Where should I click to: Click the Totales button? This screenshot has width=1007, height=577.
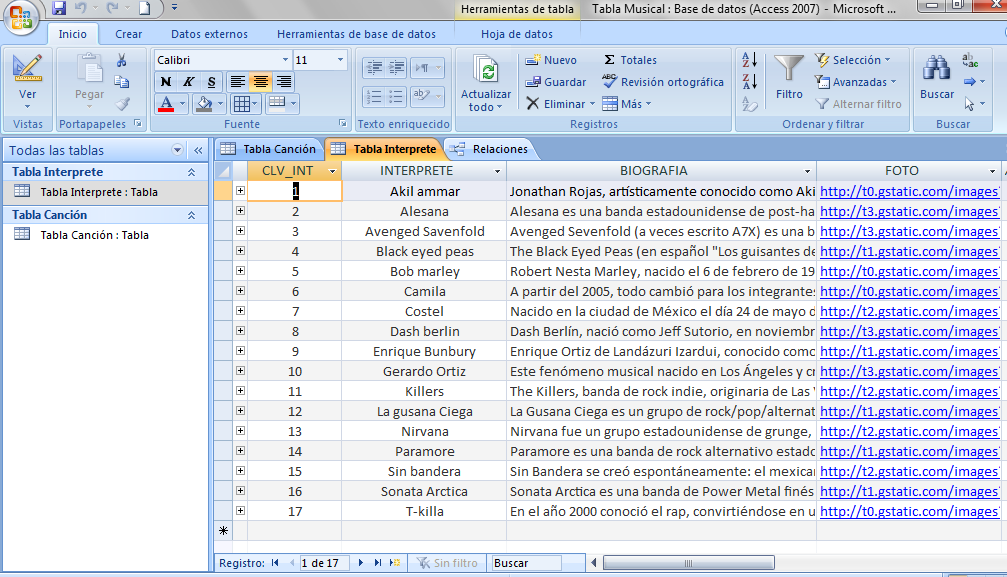coord(630,60)
